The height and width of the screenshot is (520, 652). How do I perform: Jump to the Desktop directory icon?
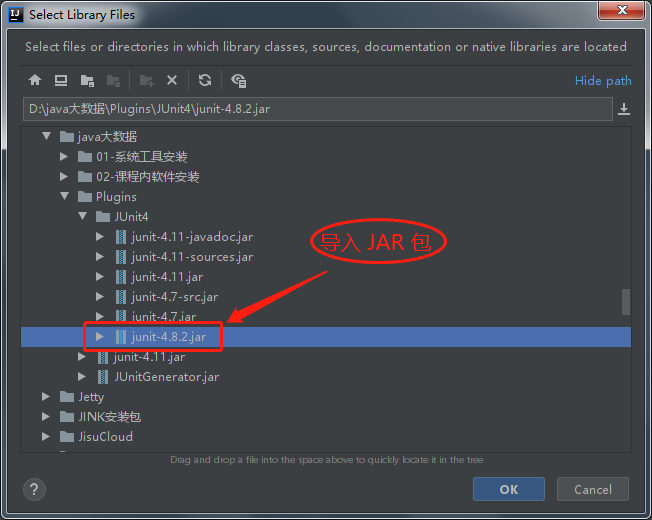coord(61,80)
